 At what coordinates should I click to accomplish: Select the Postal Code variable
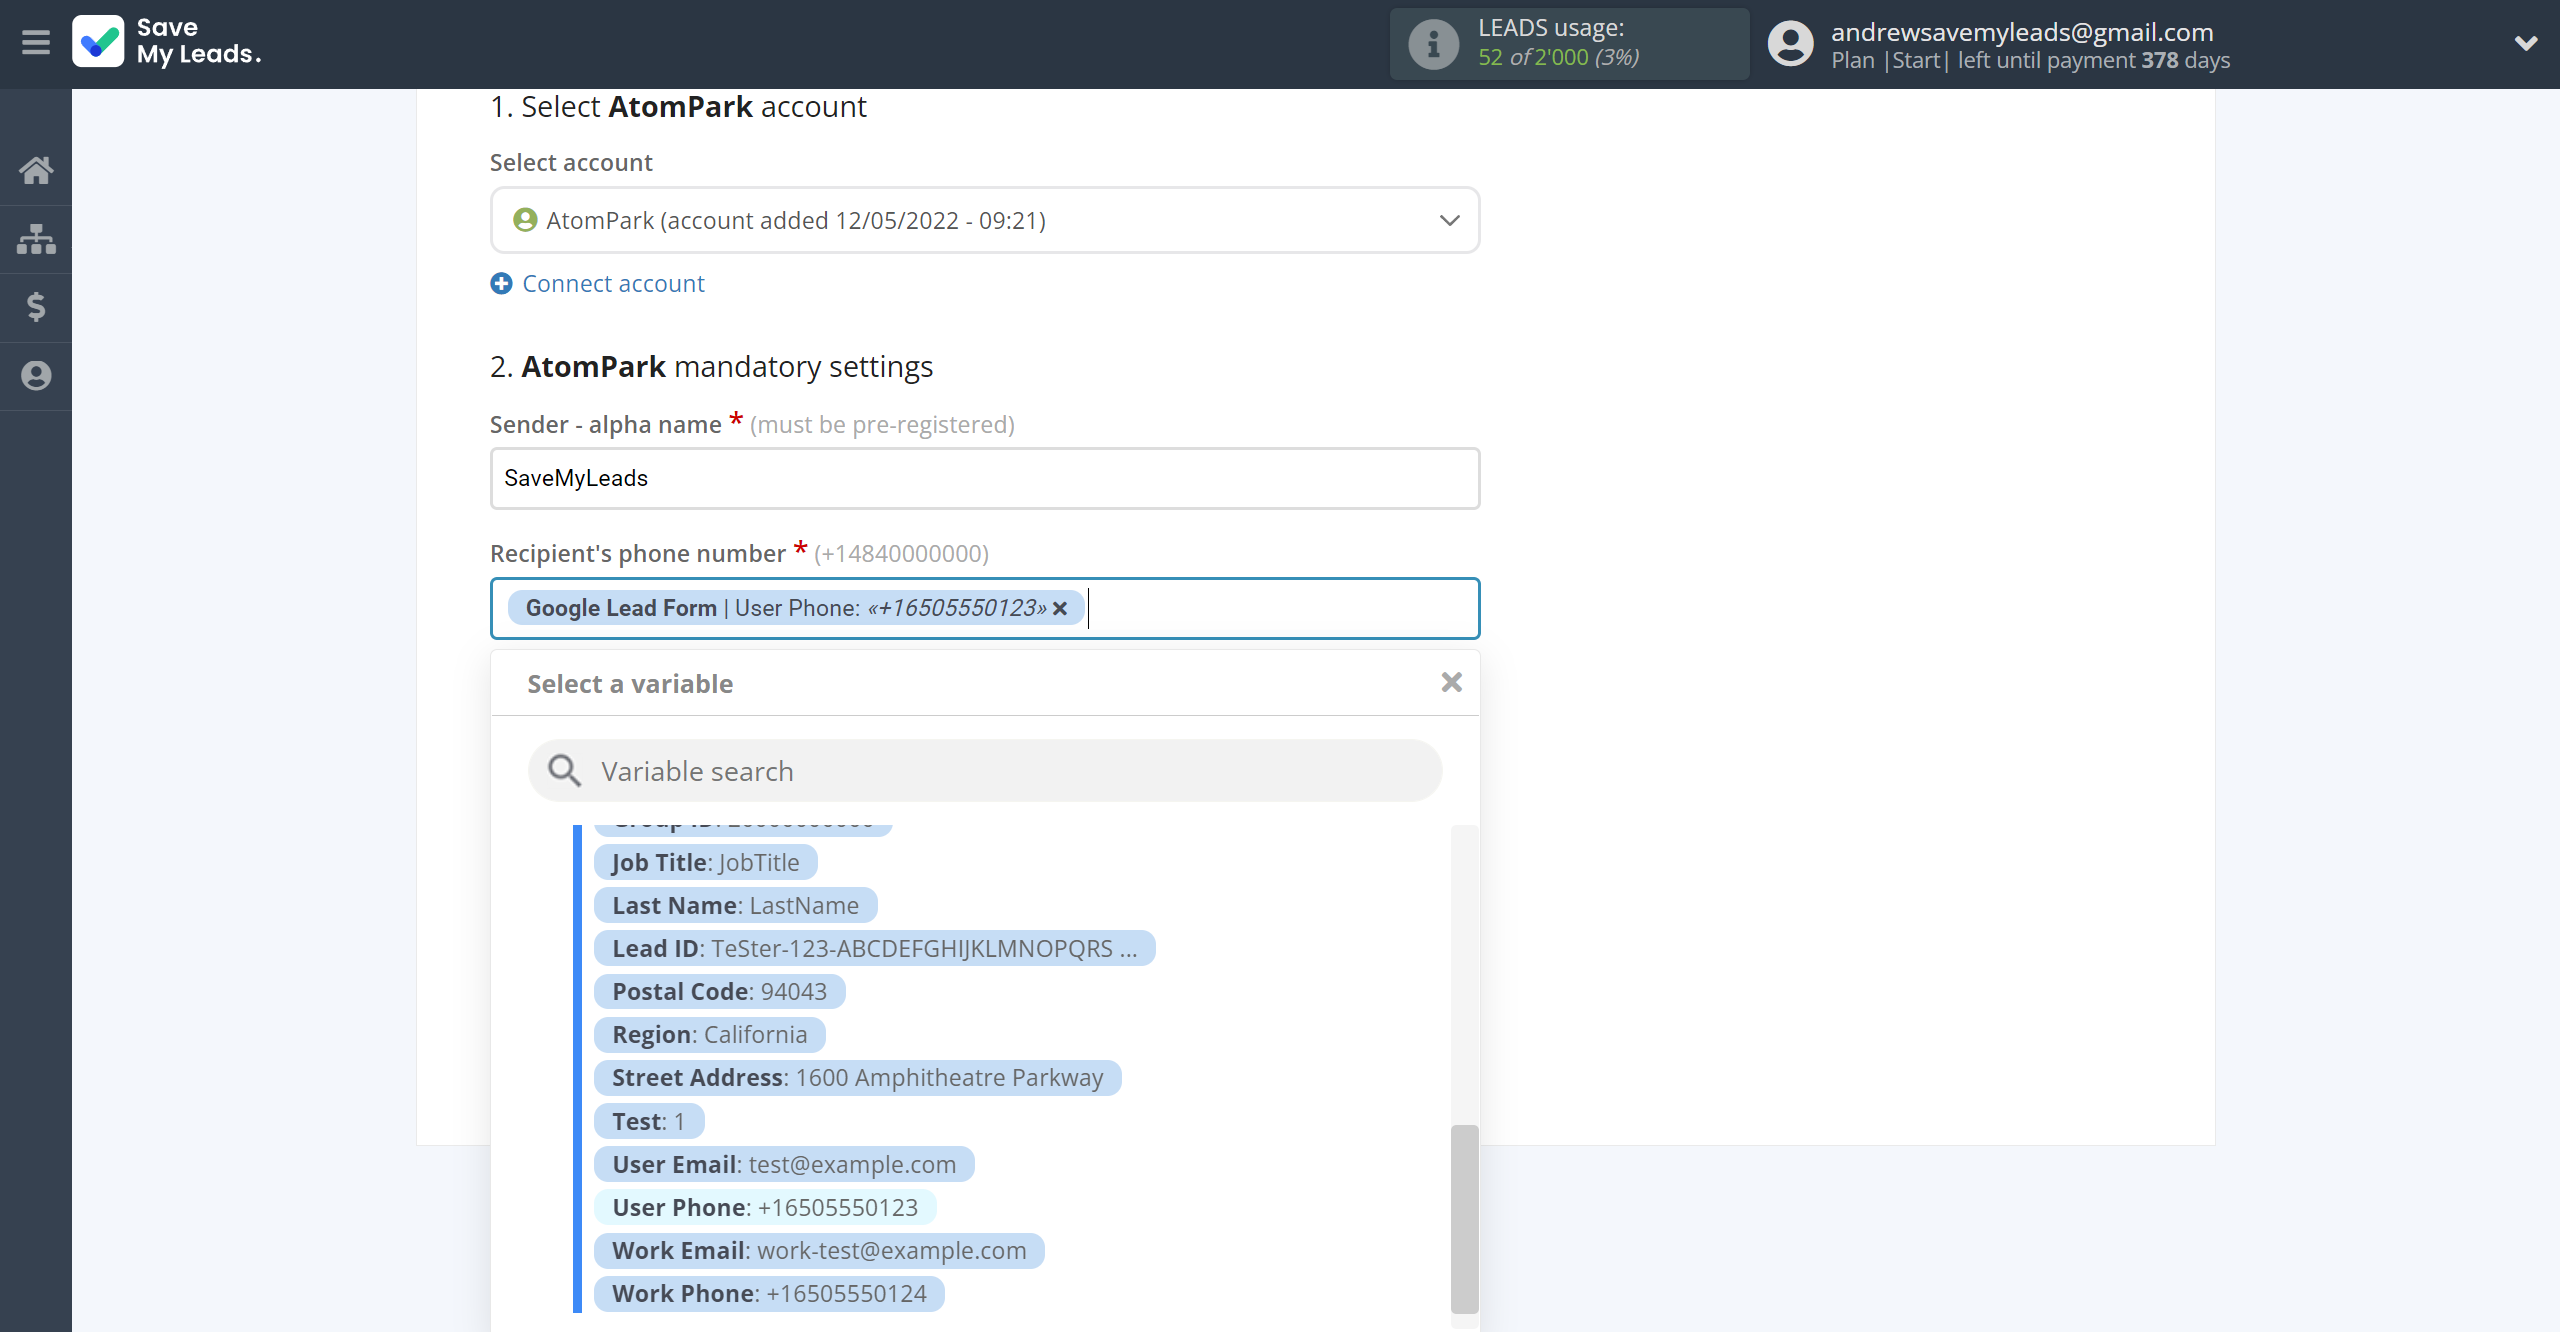[720, 991]
